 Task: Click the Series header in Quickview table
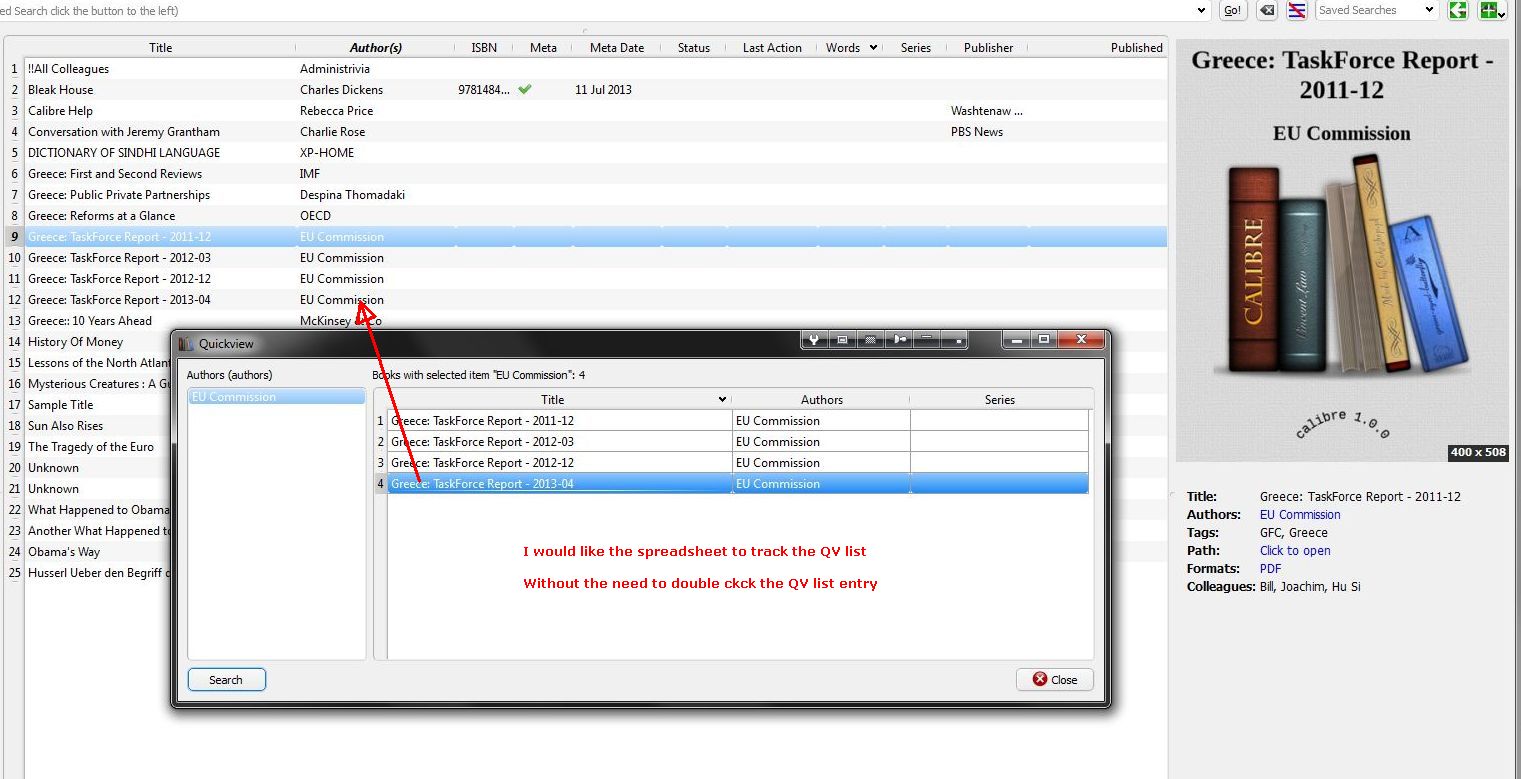pos(1000,399)
